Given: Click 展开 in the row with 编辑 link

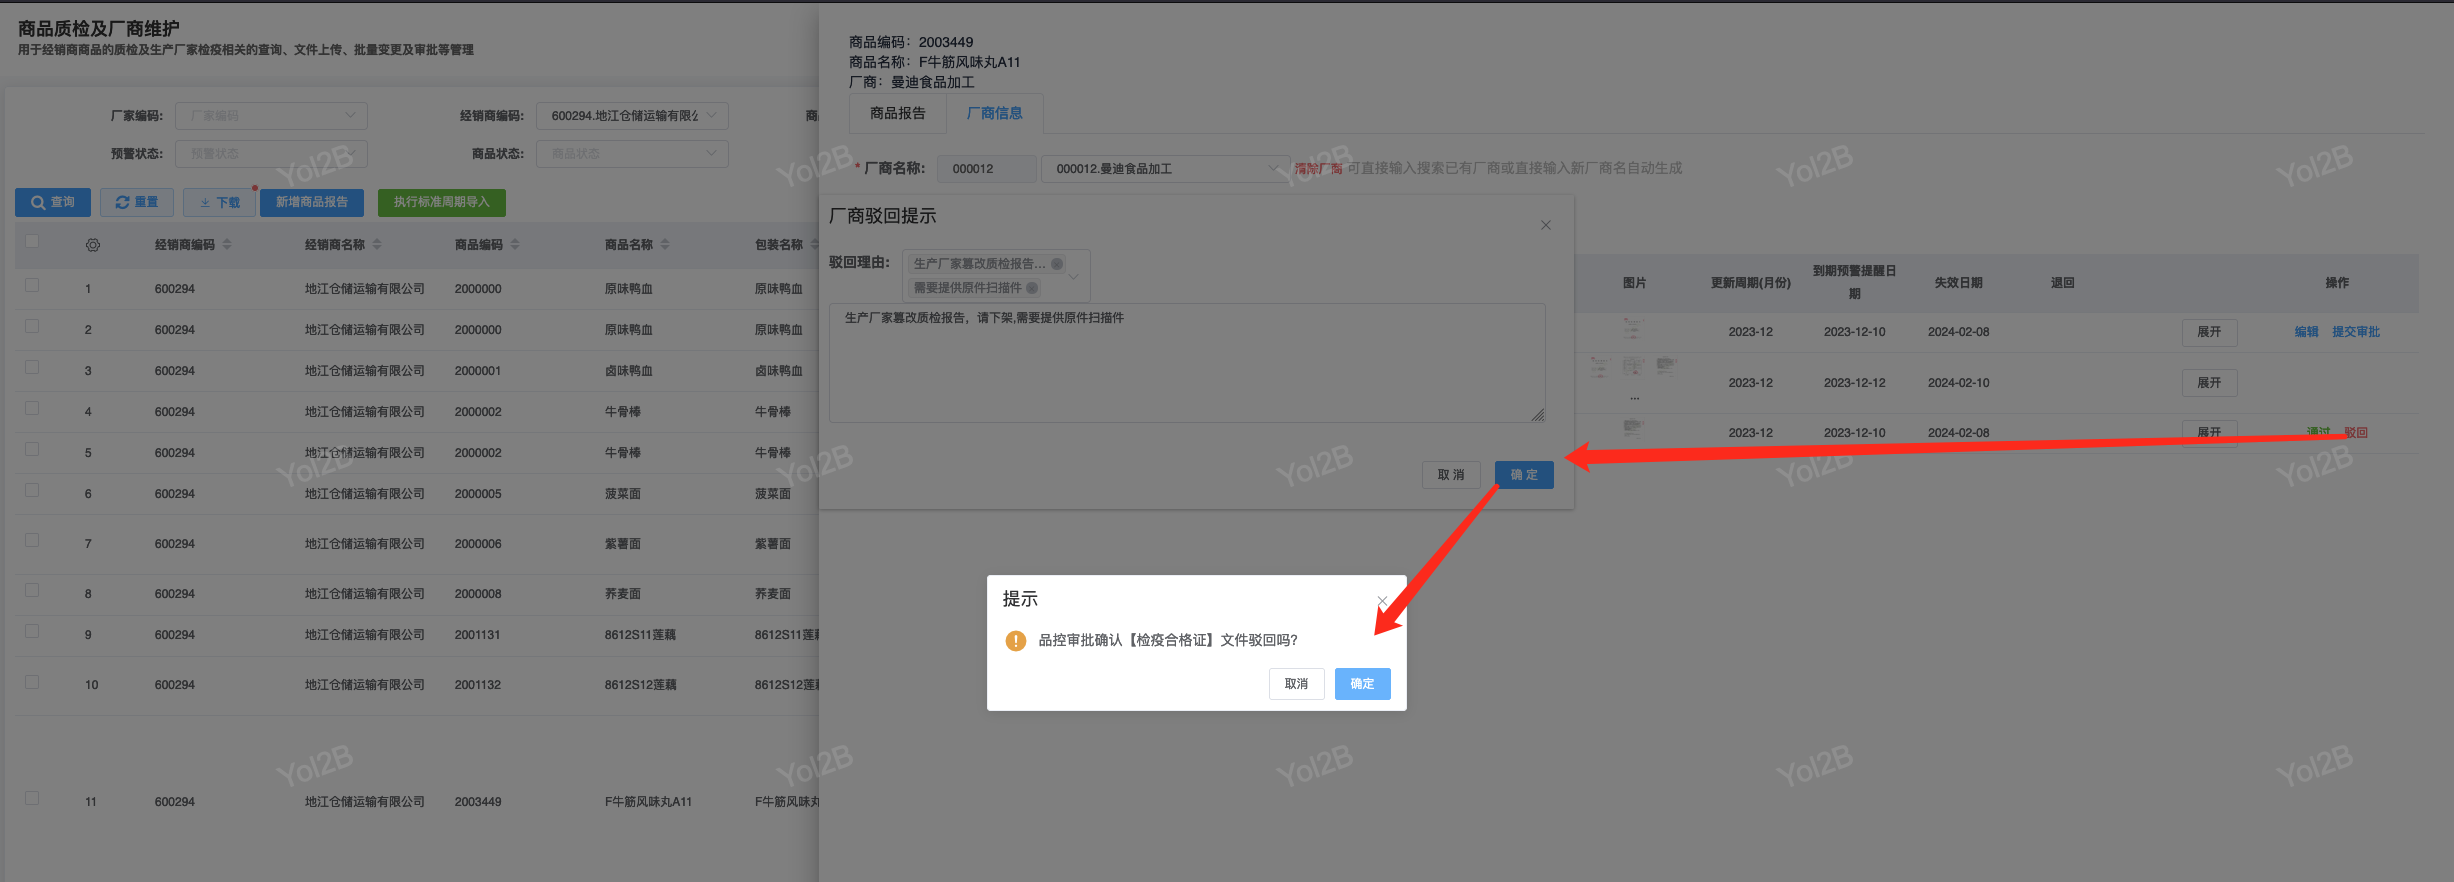Looking at the screenshot, I should (2209, 332).
